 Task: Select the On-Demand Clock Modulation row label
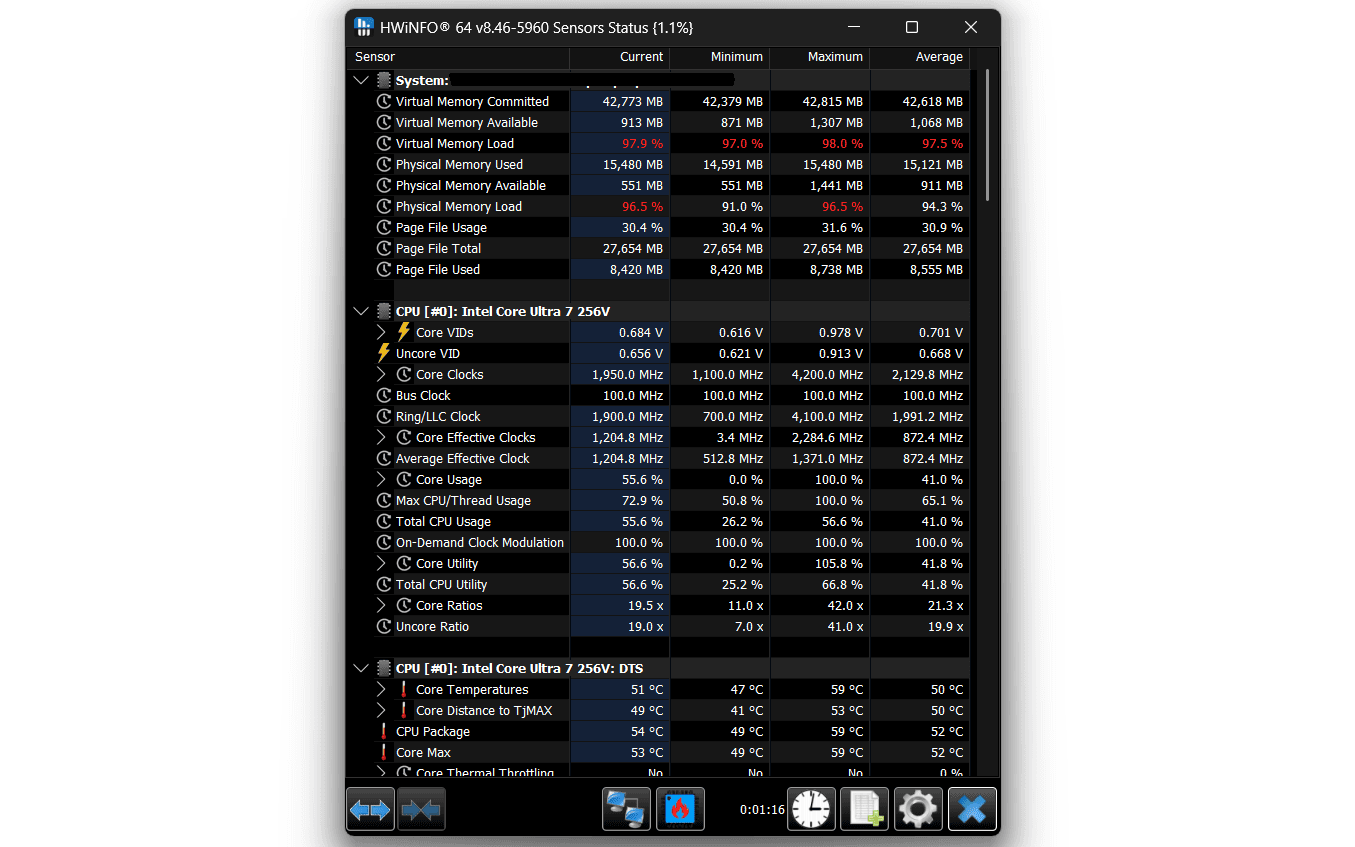[480, 543]
